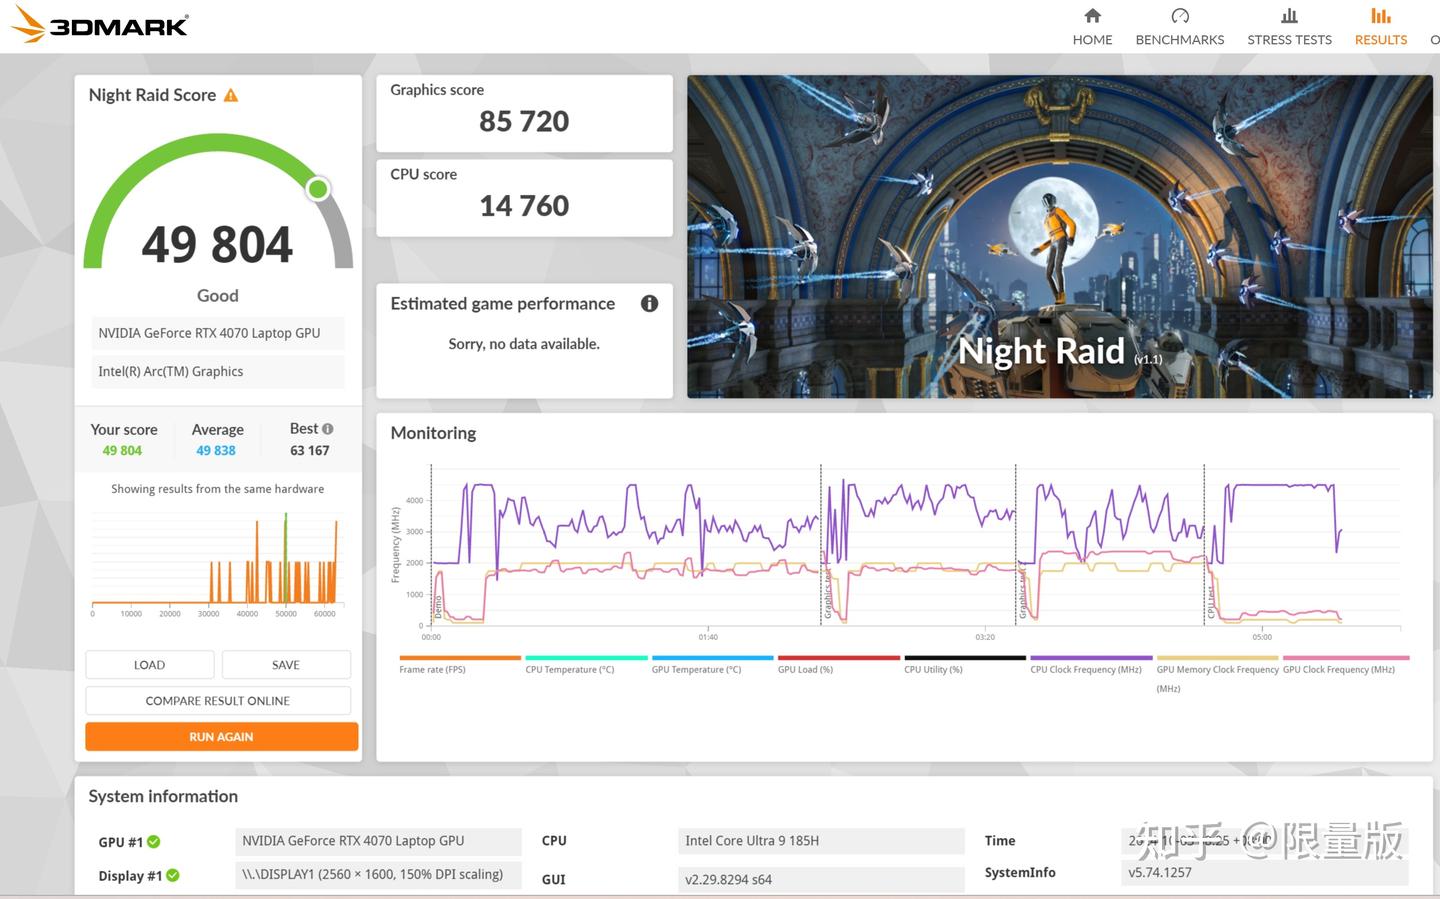Select the HOME menu label
This screenshot has width=1440, height=899.
[1092, 40]
